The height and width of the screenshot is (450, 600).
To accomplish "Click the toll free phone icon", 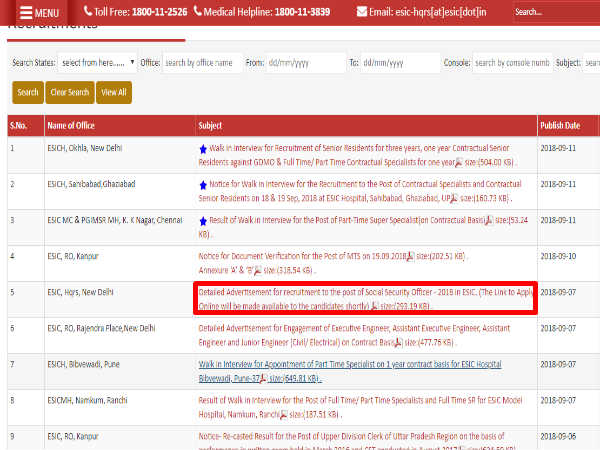I will coord(88,11).
